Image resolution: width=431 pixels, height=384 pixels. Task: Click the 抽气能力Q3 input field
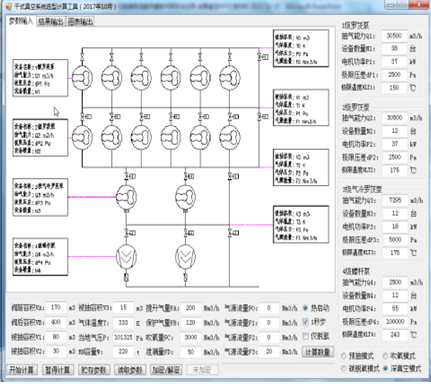point(395,200)
